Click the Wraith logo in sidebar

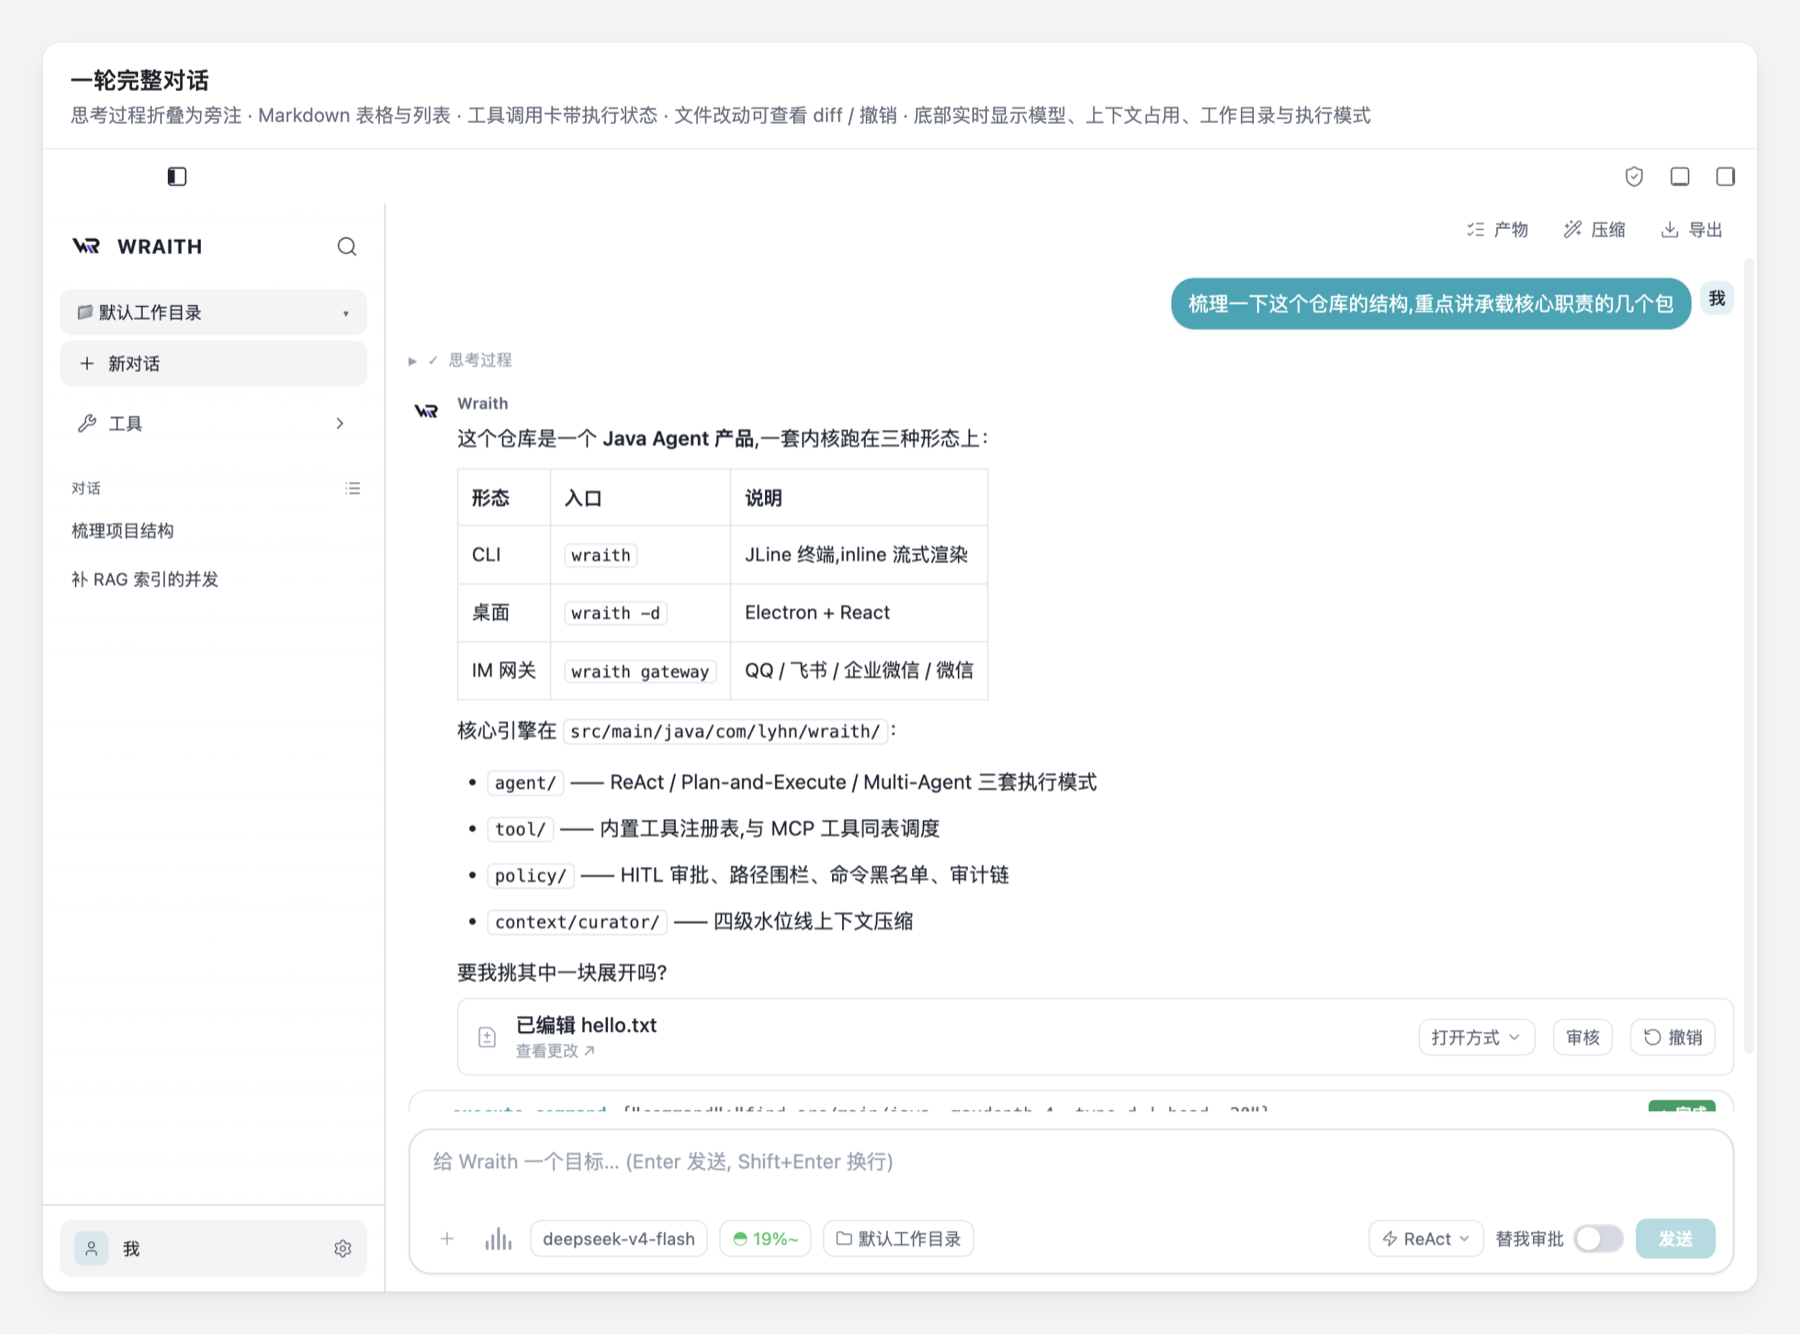(x=87, y=246)
